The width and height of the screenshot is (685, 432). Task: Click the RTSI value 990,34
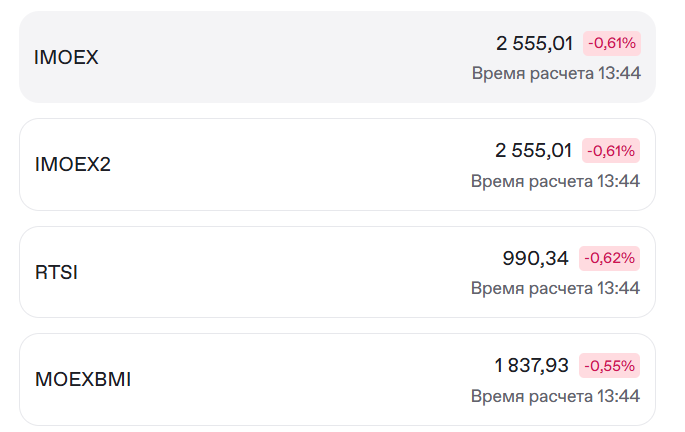point(535,259)
